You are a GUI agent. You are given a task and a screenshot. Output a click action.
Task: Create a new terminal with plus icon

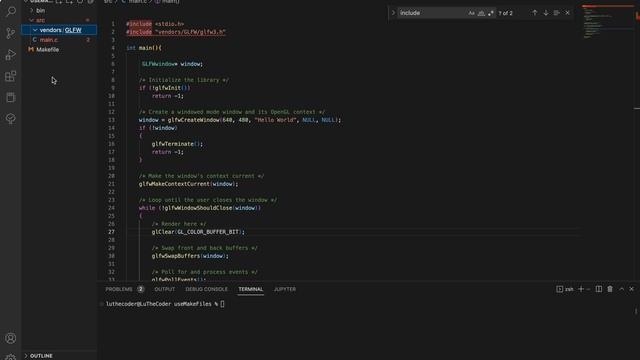[x=581, y=289]
